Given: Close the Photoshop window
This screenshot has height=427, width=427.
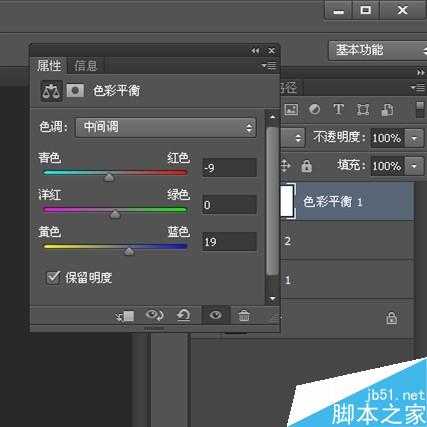Looking at the screenshot, I should click(x=402, y=11).
